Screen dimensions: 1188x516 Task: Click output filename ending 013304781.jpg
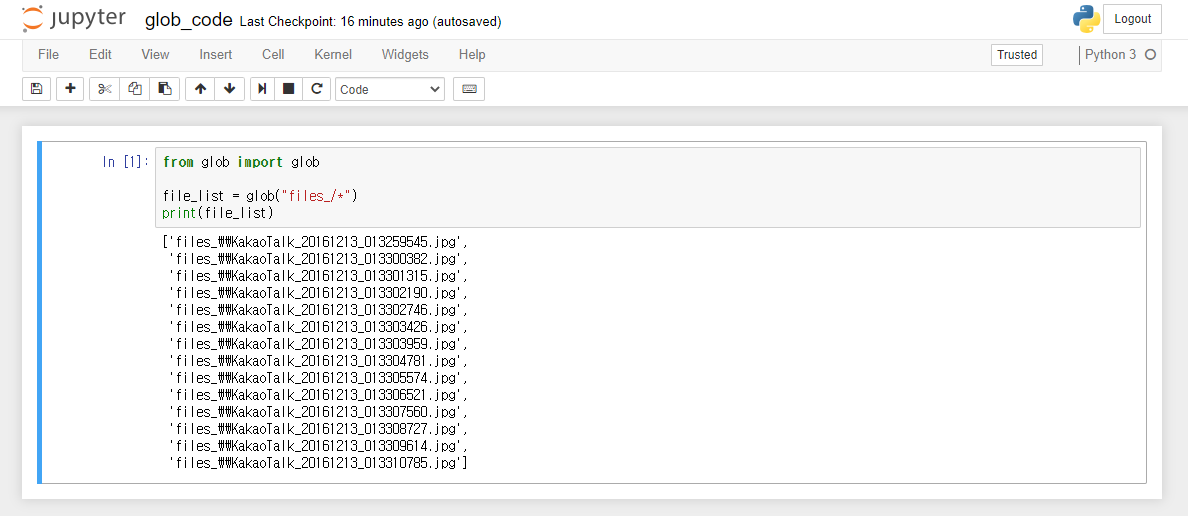(x=319, y=361)
